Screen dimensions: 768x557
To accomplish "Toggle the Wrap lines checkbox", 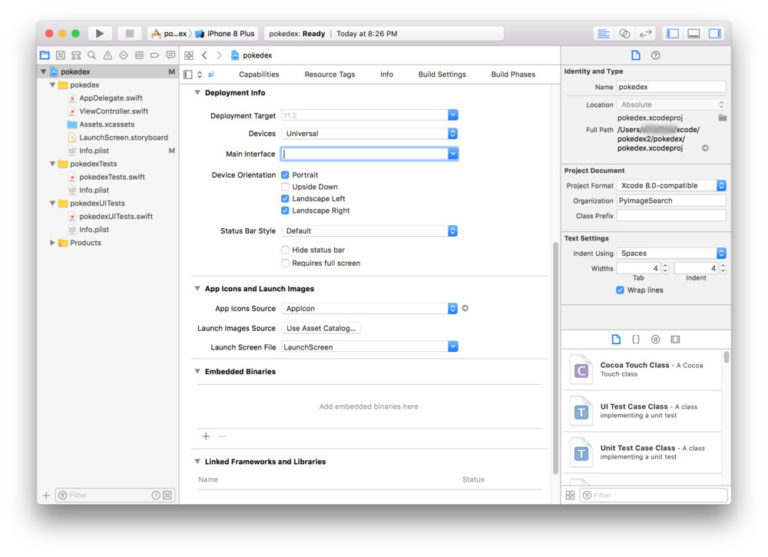I will pos(620,290).
